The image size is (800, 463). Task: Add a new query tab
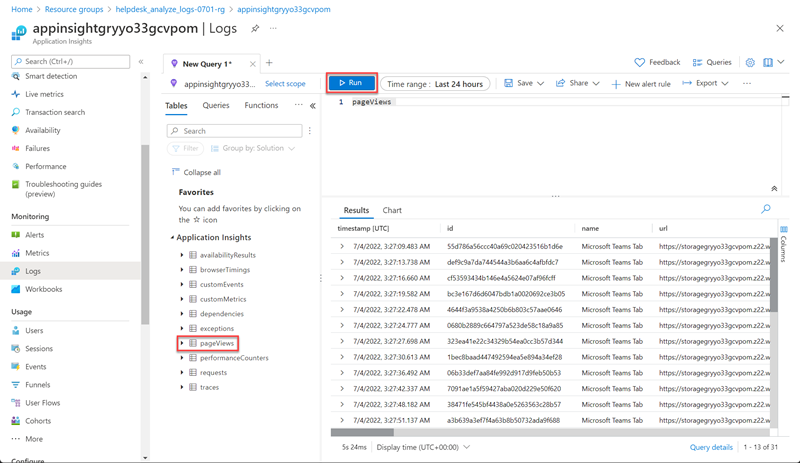[269, 63]
